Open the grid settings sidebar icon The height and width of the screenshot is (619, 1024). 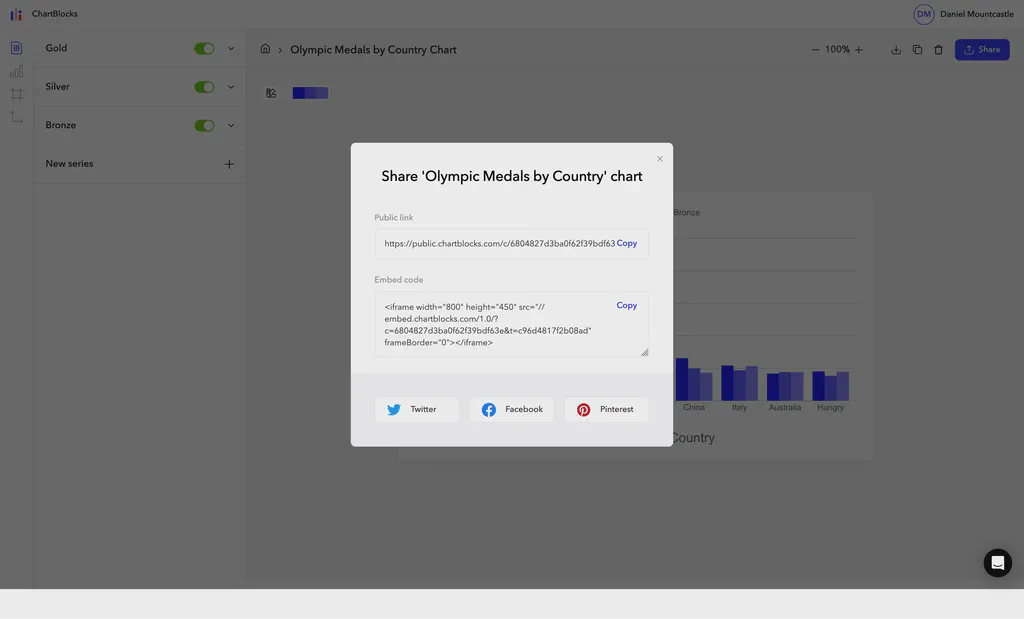coord(15,93)
